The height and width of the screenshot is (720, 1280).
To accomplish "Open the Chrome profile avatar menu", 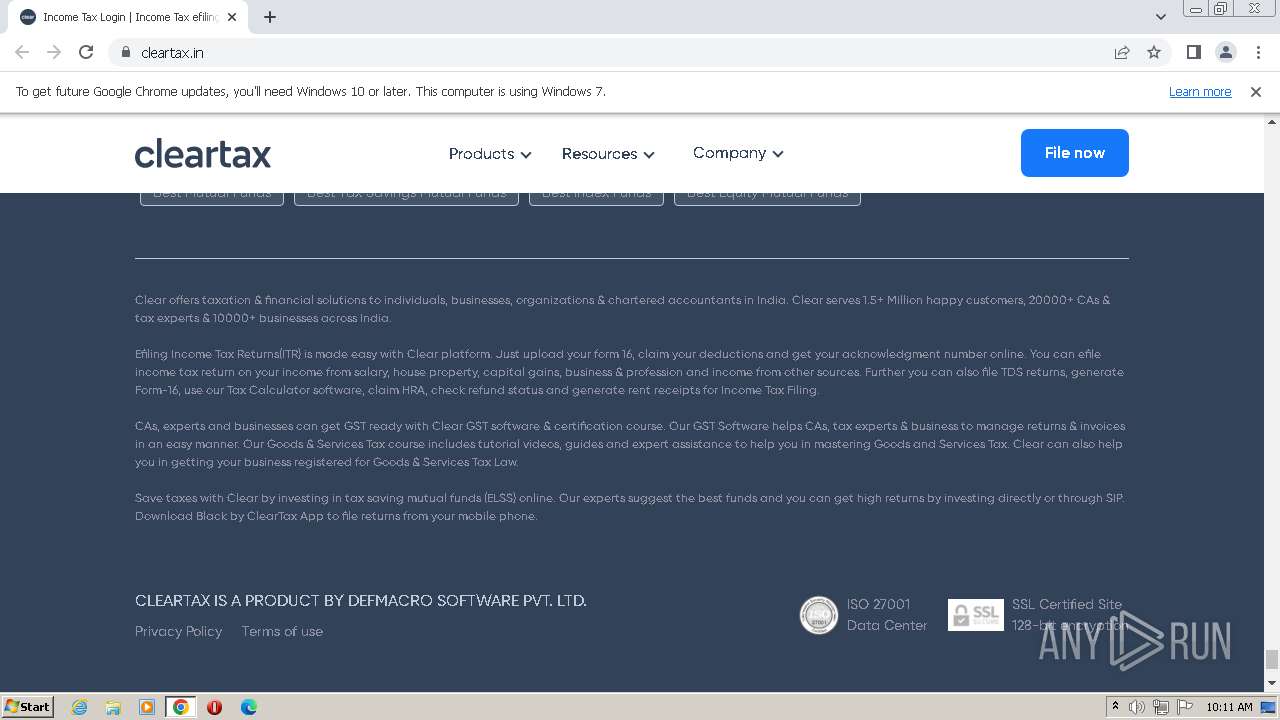I will point(1225,52).
